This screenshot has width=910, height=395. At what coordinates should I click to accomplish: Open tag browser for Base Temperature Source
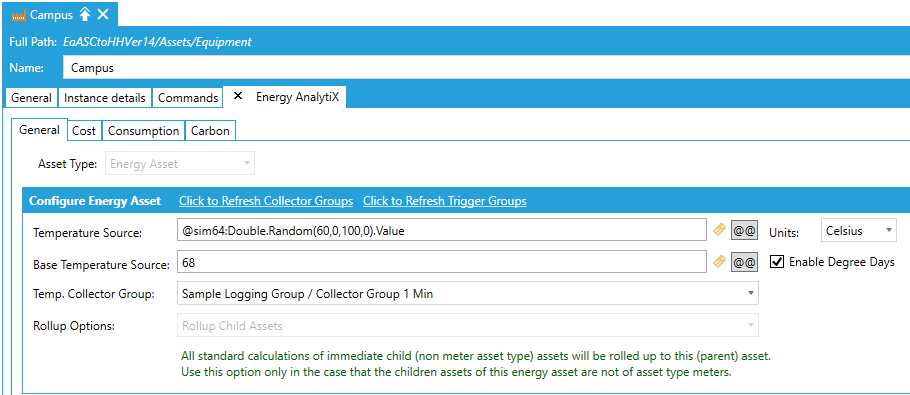tap(719, 262)
